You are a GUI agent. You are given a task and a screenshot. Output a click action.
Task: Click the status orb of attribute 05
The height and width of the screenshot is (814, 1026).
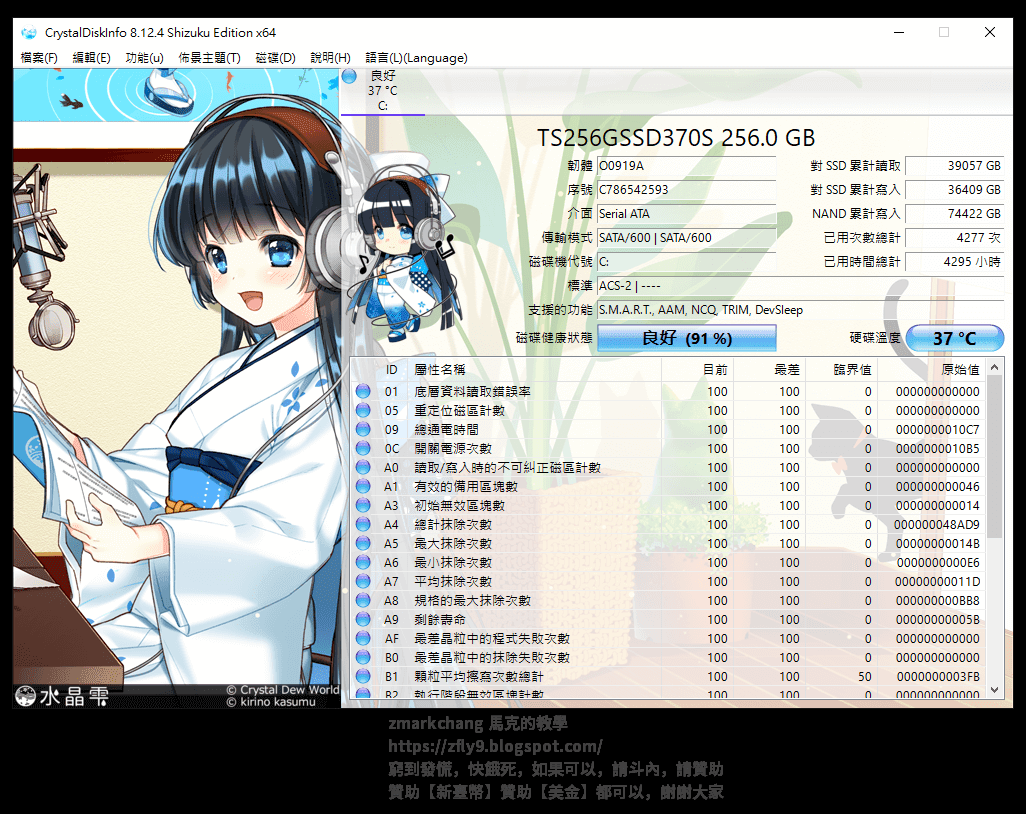pyautogui.click(x=363, y=410)
